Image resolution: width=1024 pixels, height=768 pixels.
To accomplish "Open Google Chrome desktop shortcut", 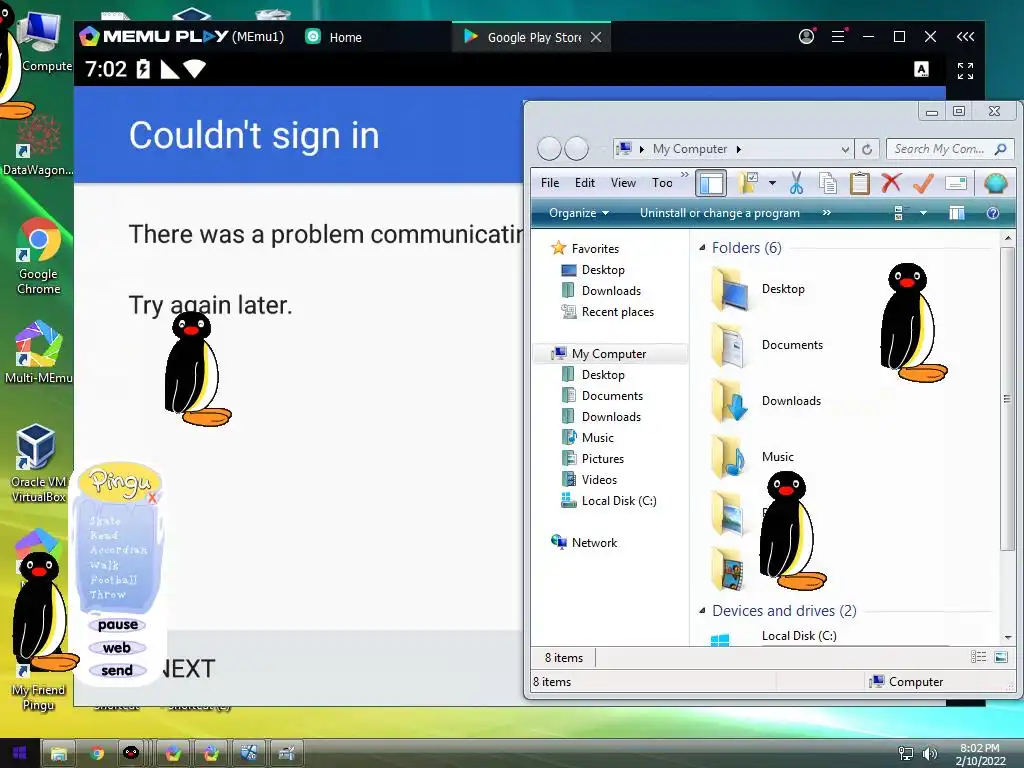I will pyautogui.click(x=39, y=256).
